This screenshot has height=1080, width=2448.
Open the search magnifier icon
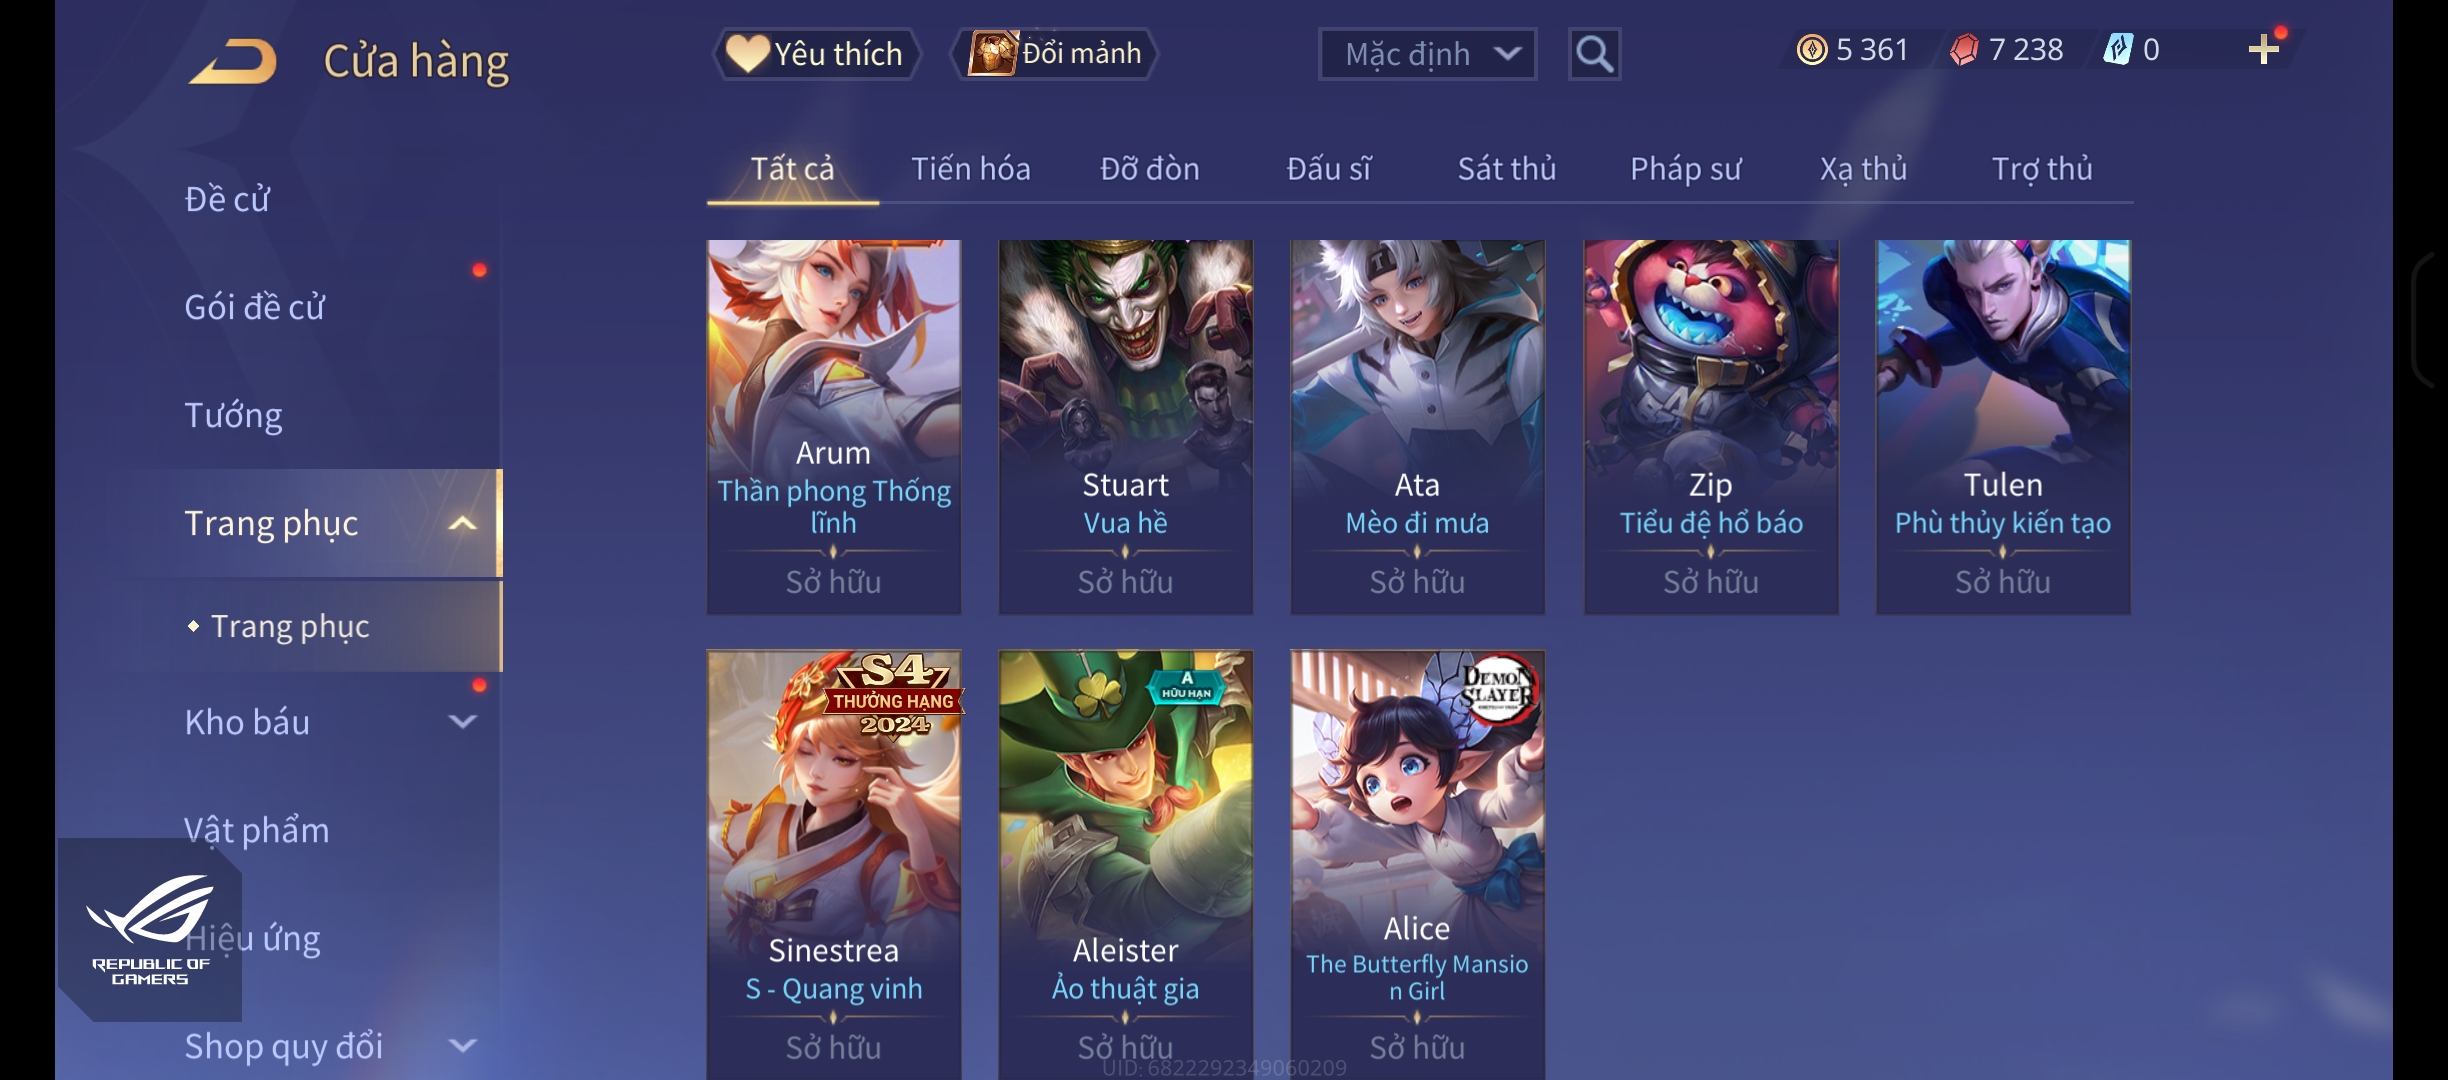1594,54
